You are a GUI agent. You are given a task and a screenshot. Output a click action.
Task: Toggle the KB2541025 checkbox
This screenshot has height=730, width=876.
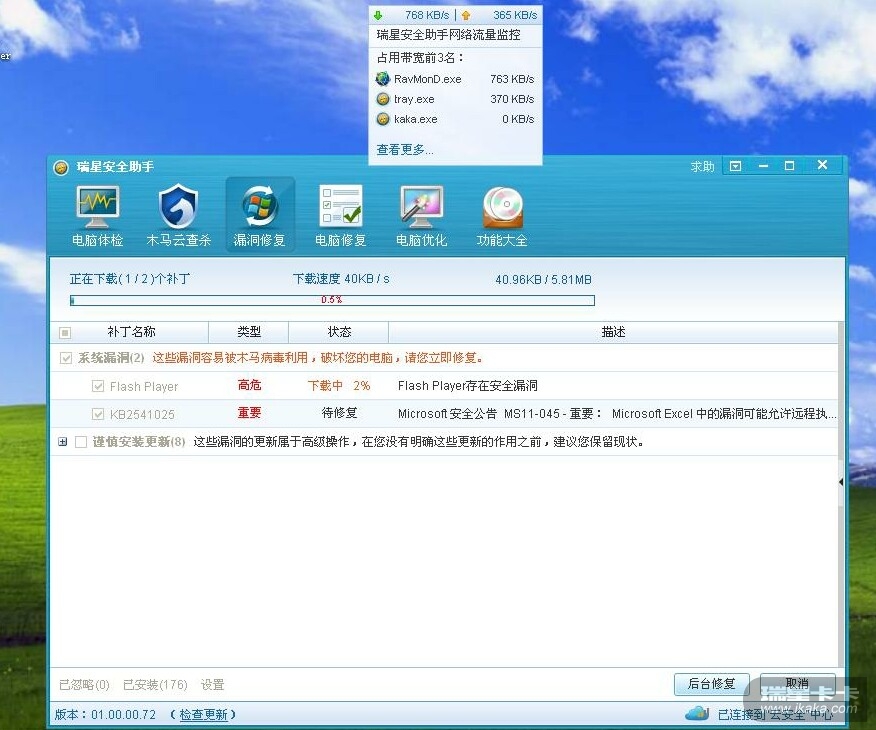pos(98,414)
